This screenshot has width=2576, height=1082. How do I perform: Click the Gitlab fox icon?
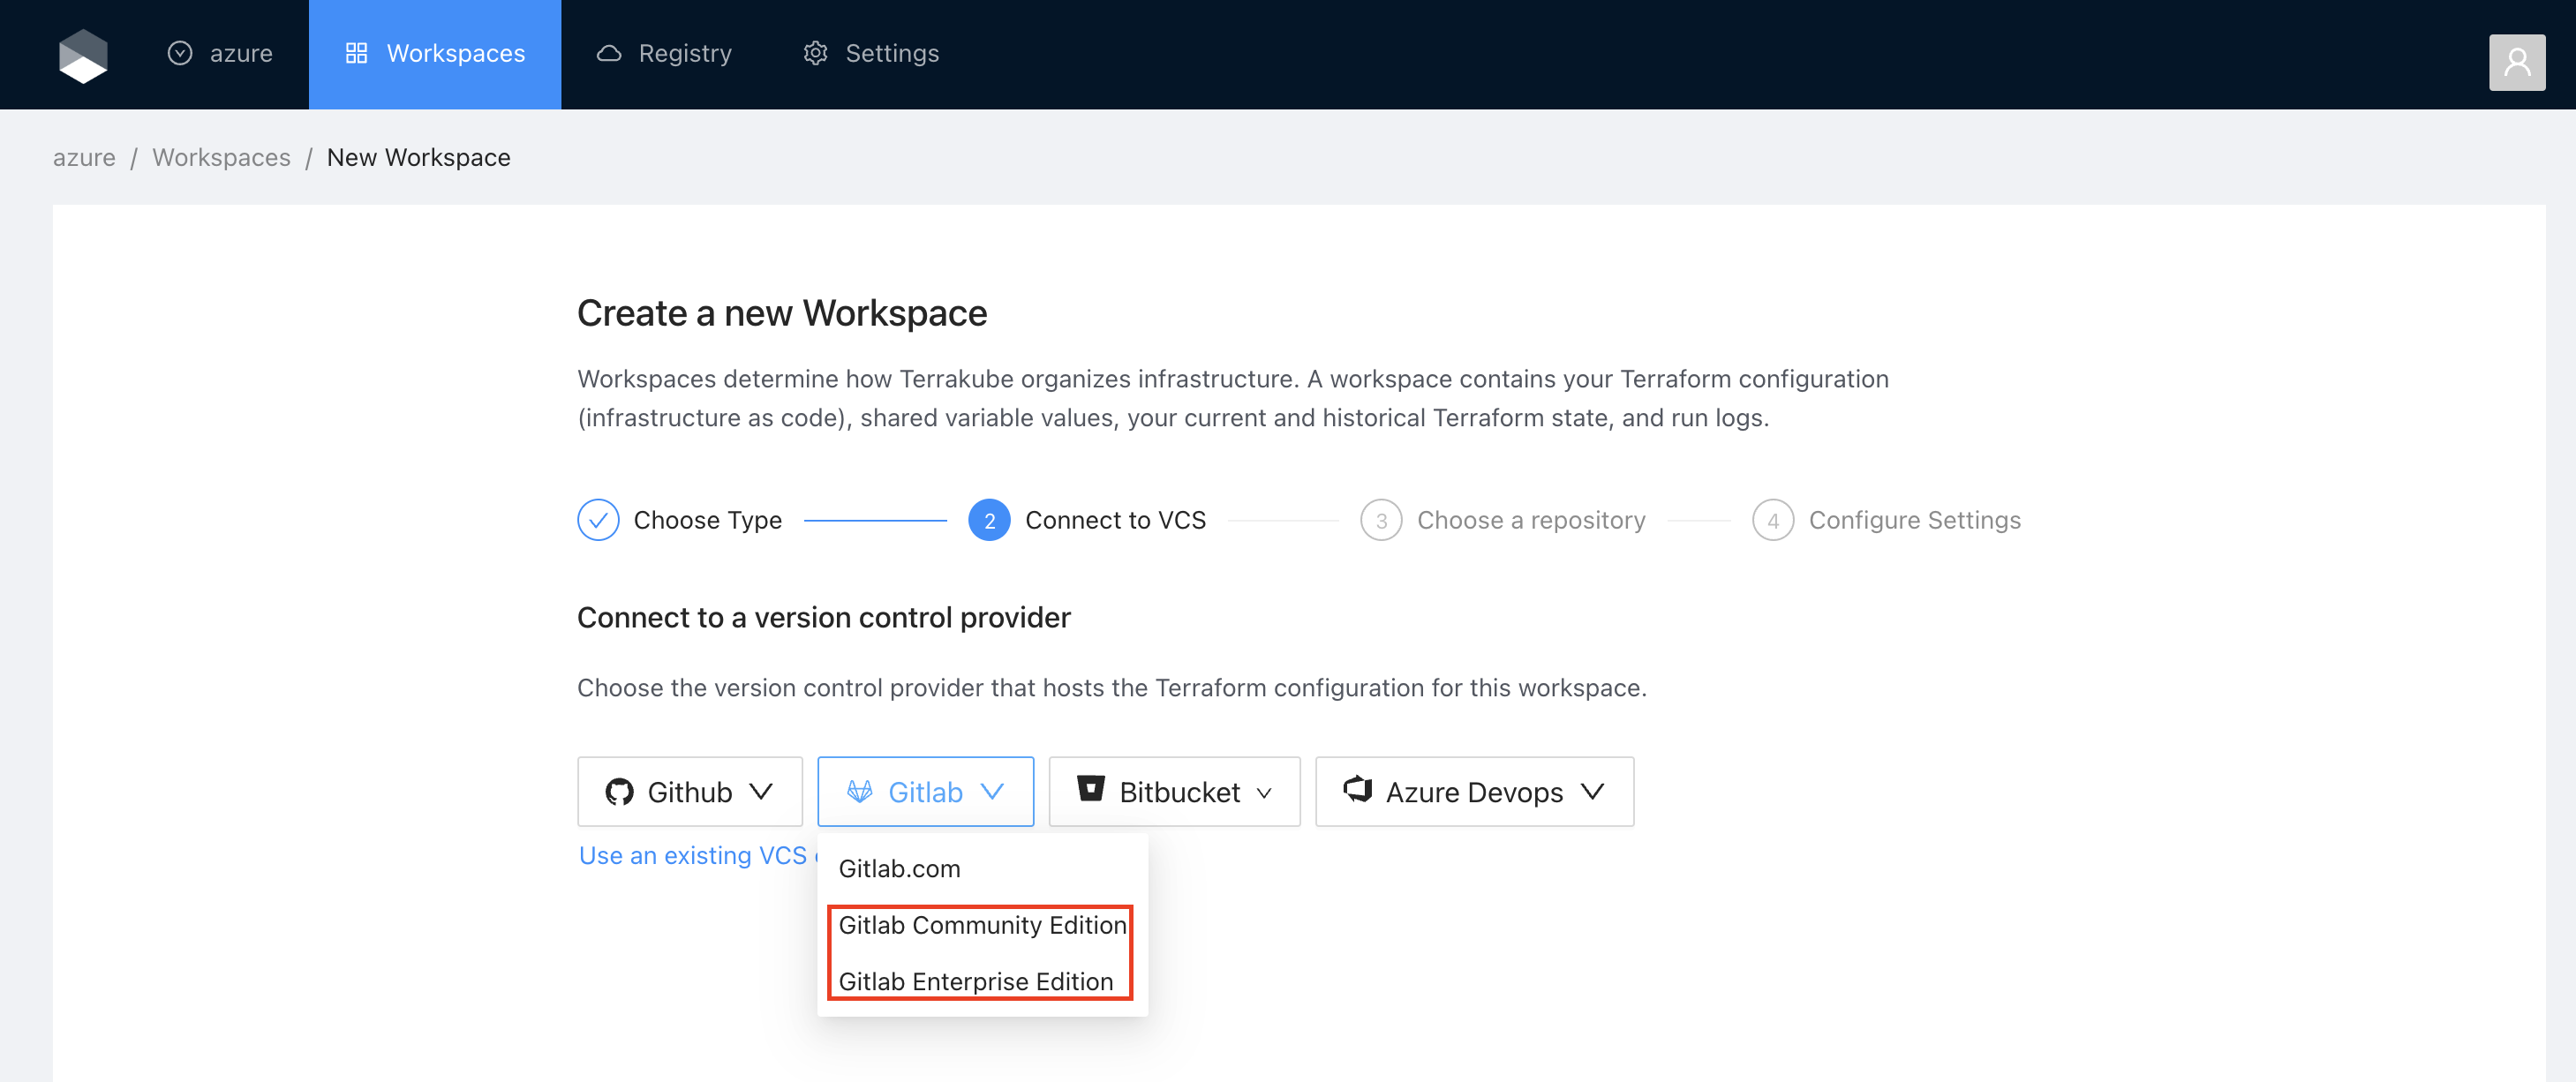click(859, 792)
